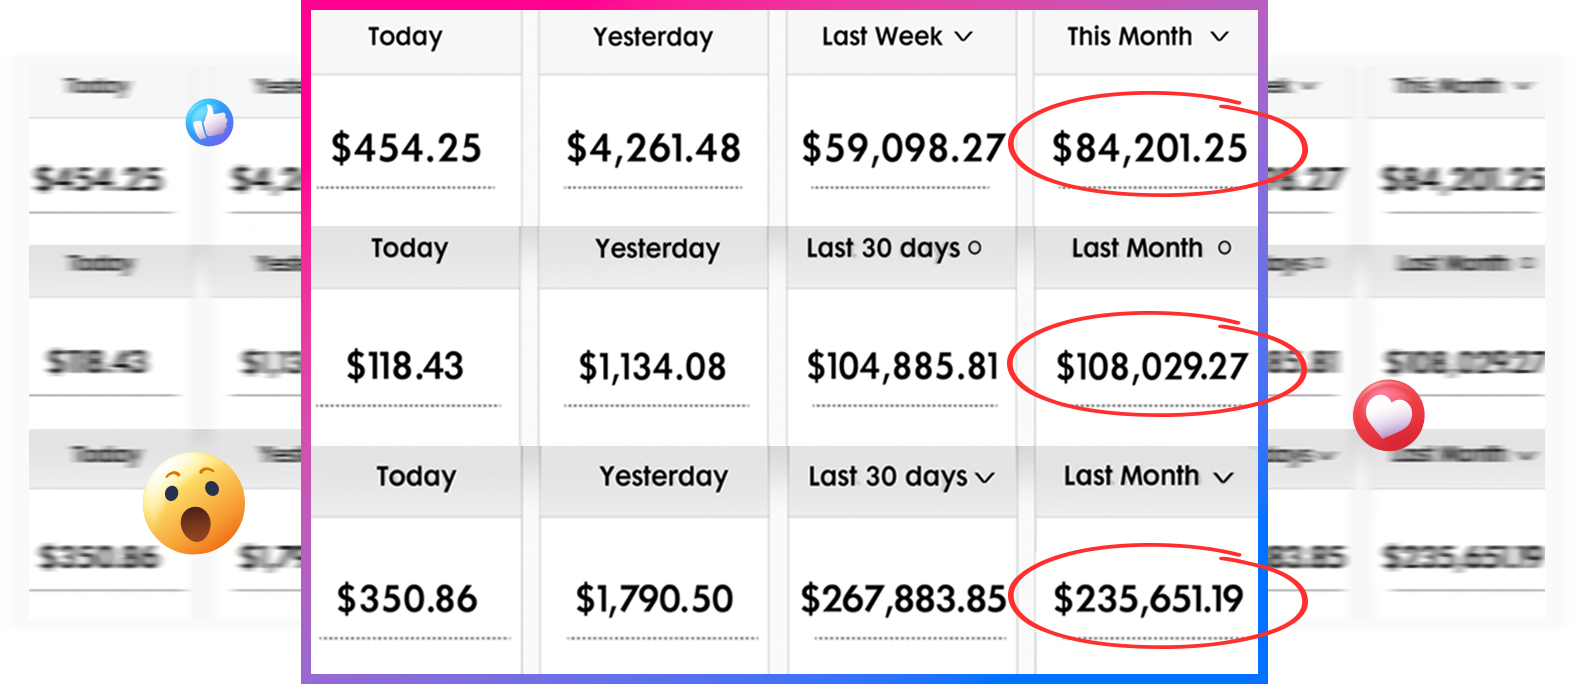
Task: Click the $267,883.85 Last 30 days value
Action: [903, 599]
